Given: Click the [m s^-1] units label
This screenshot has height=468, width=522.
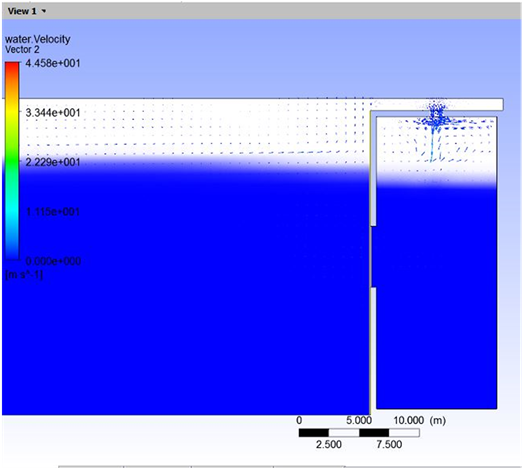Looking at the screenshot, I should click(x=24, y=275).
